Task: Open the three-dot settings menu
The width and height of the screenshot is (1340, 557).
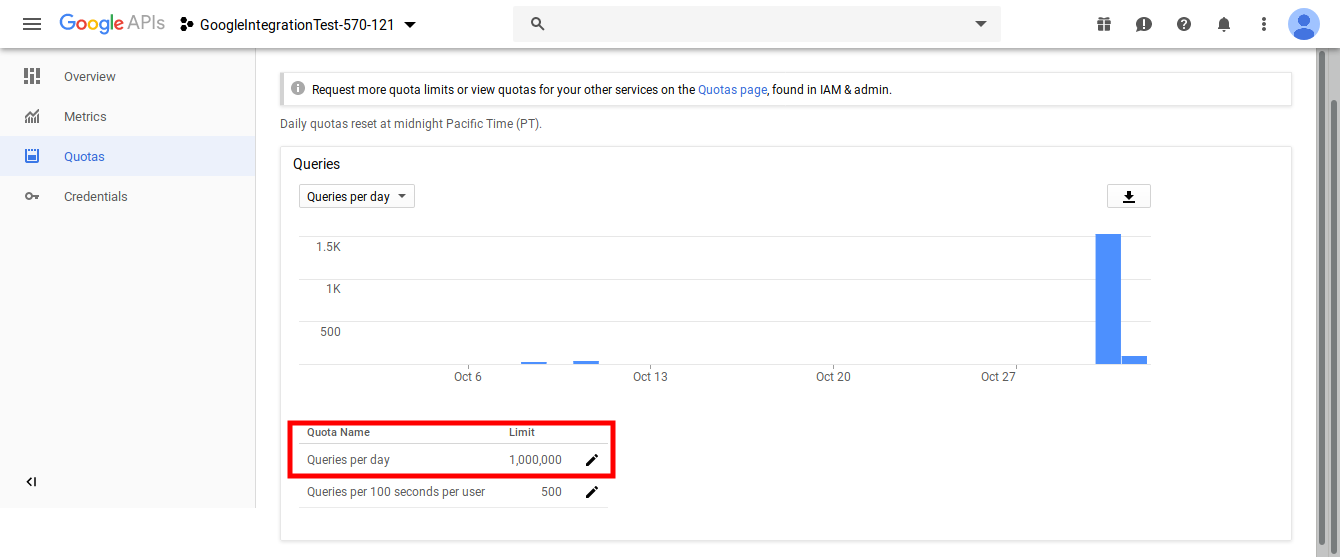Action: (1264, 24)
